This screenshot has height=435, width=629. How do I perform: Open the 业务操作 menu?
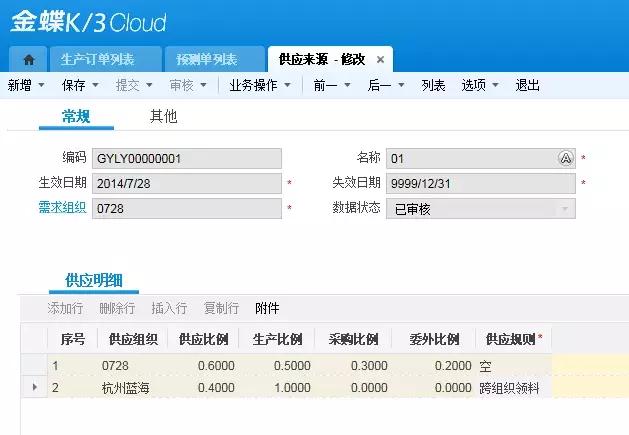(x=253, y=85)
